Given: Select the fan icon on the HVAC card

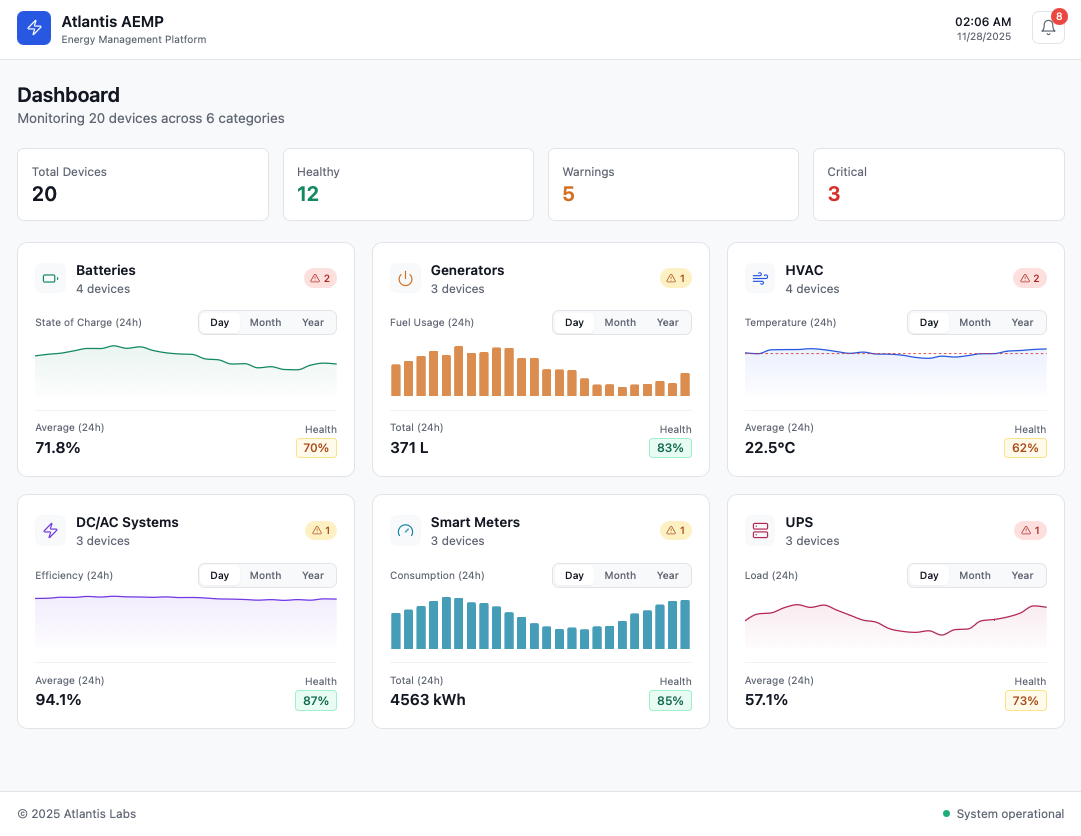Looking at the screenshot, I should (759, 278).
